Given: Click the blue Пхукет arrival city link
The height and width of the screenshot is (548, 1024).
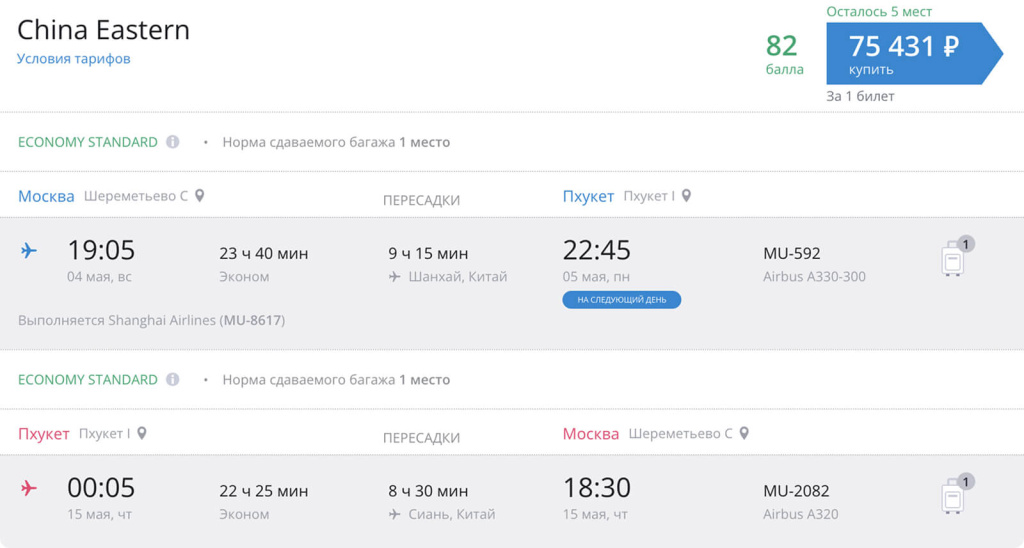Looking at the screenshot, I should [588, 196].
